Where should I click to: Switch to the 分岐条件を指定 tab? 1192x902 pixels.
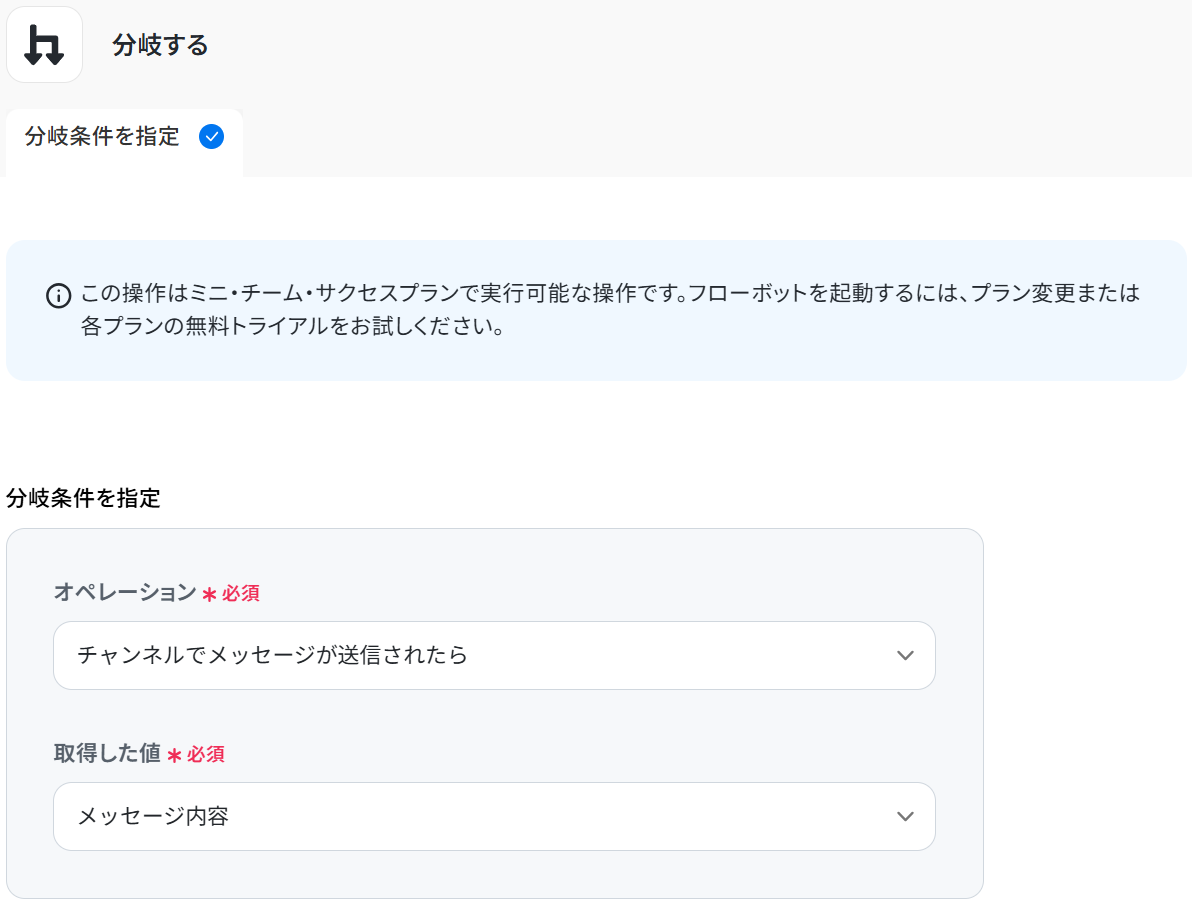click(x=103, y=137)
